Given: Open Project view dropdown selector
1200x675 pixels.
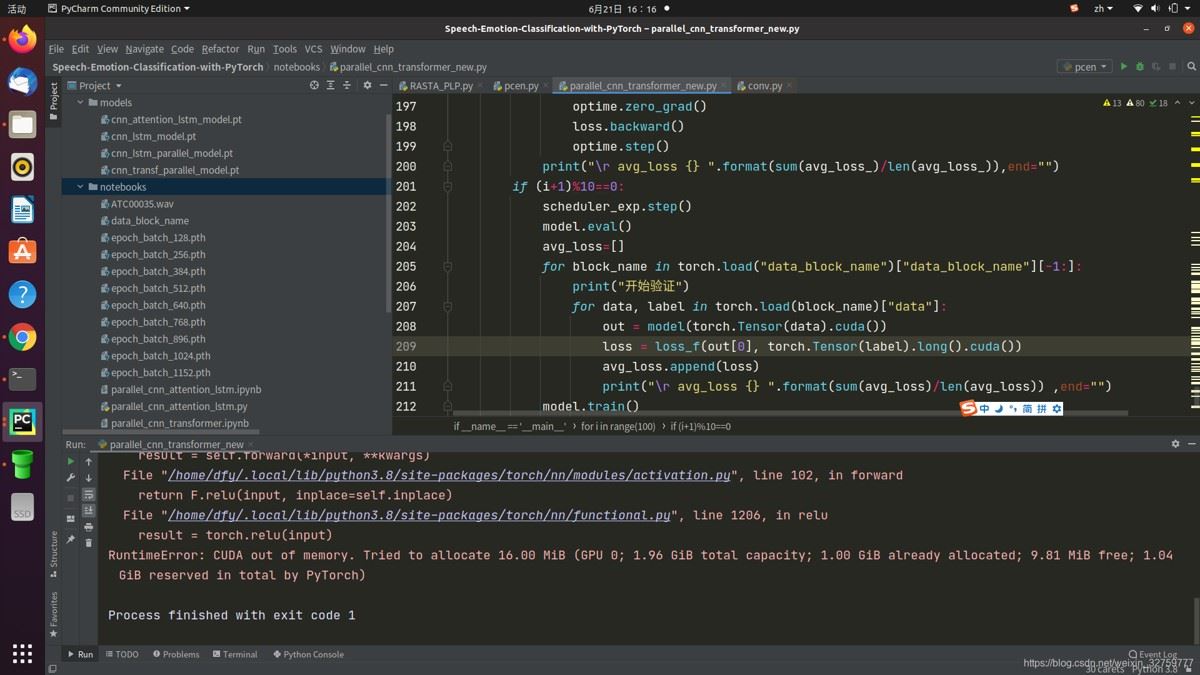Looking at the screenshot, I should pos(99,86).
